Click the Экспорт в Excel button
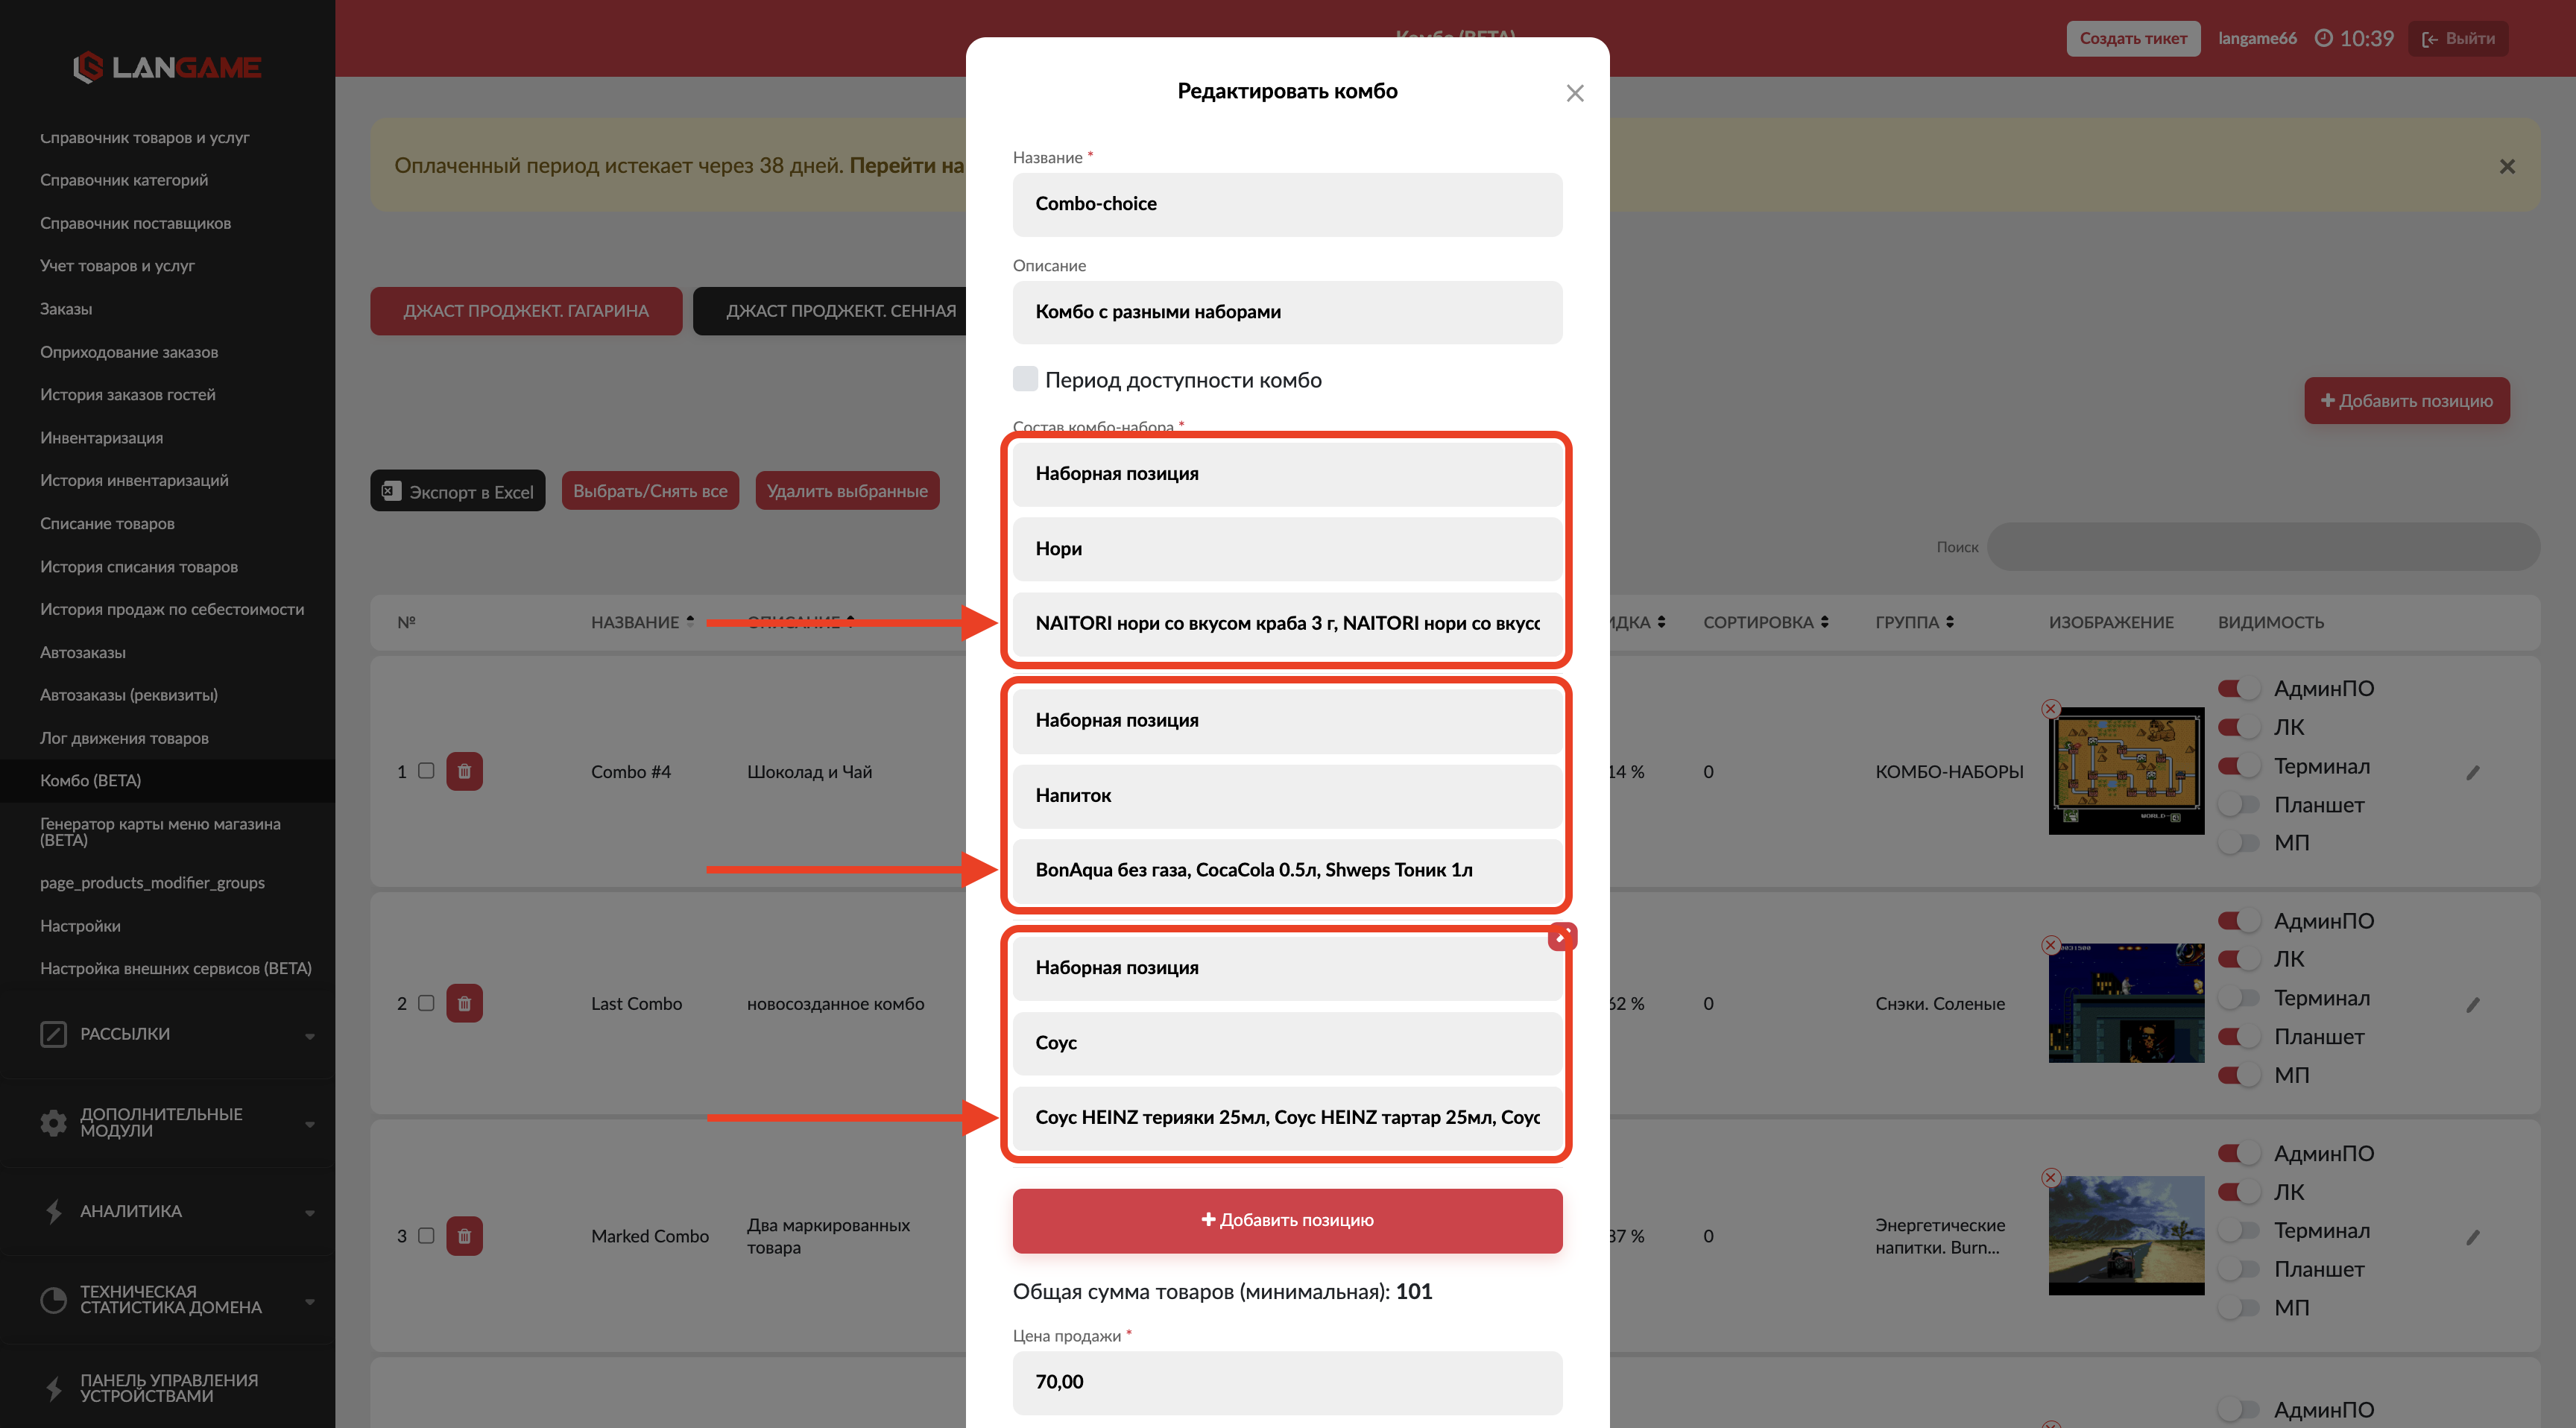The width and height of the screenshot is (2576, 1428). (x=458, y=491)
